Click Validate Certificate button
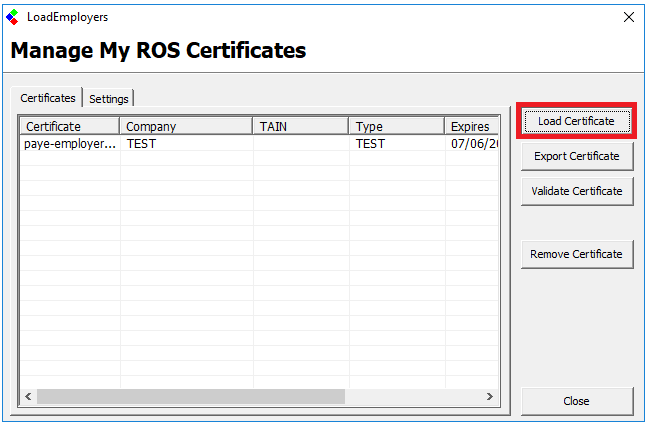The width and height of the screenshot is (650, 426). [x=577, y=191]
